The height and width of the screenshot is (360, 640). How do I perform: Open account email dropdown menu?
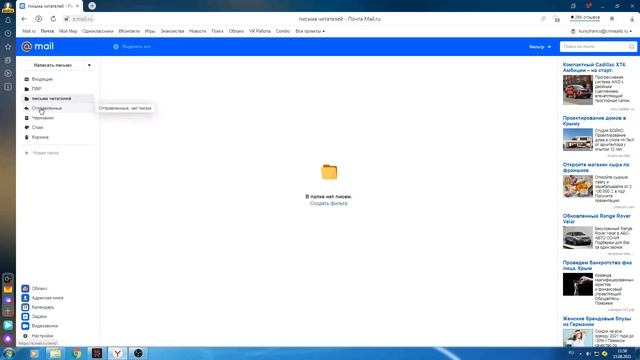601,31
